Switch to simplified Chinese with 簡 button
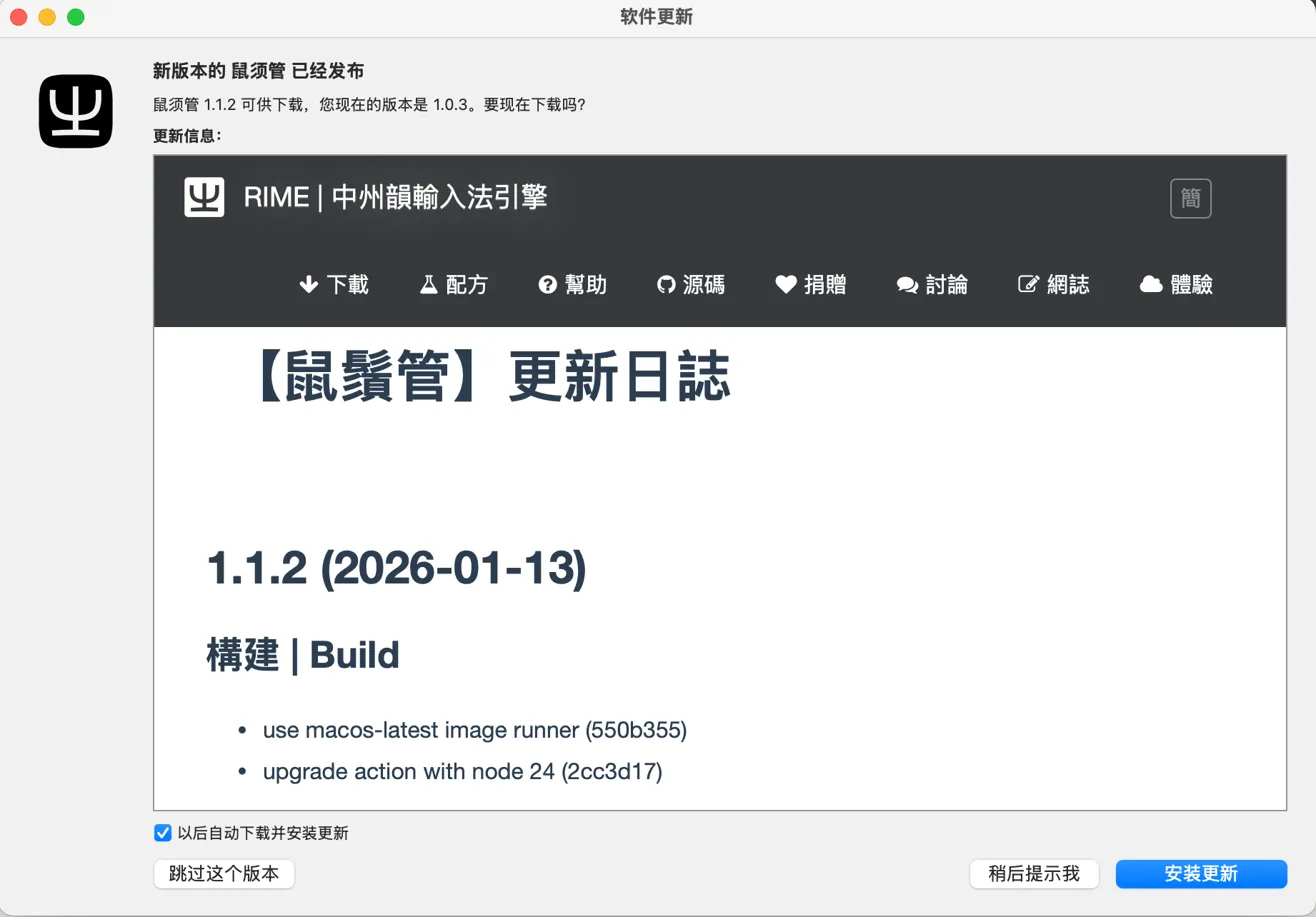 tap(1190, 198)
